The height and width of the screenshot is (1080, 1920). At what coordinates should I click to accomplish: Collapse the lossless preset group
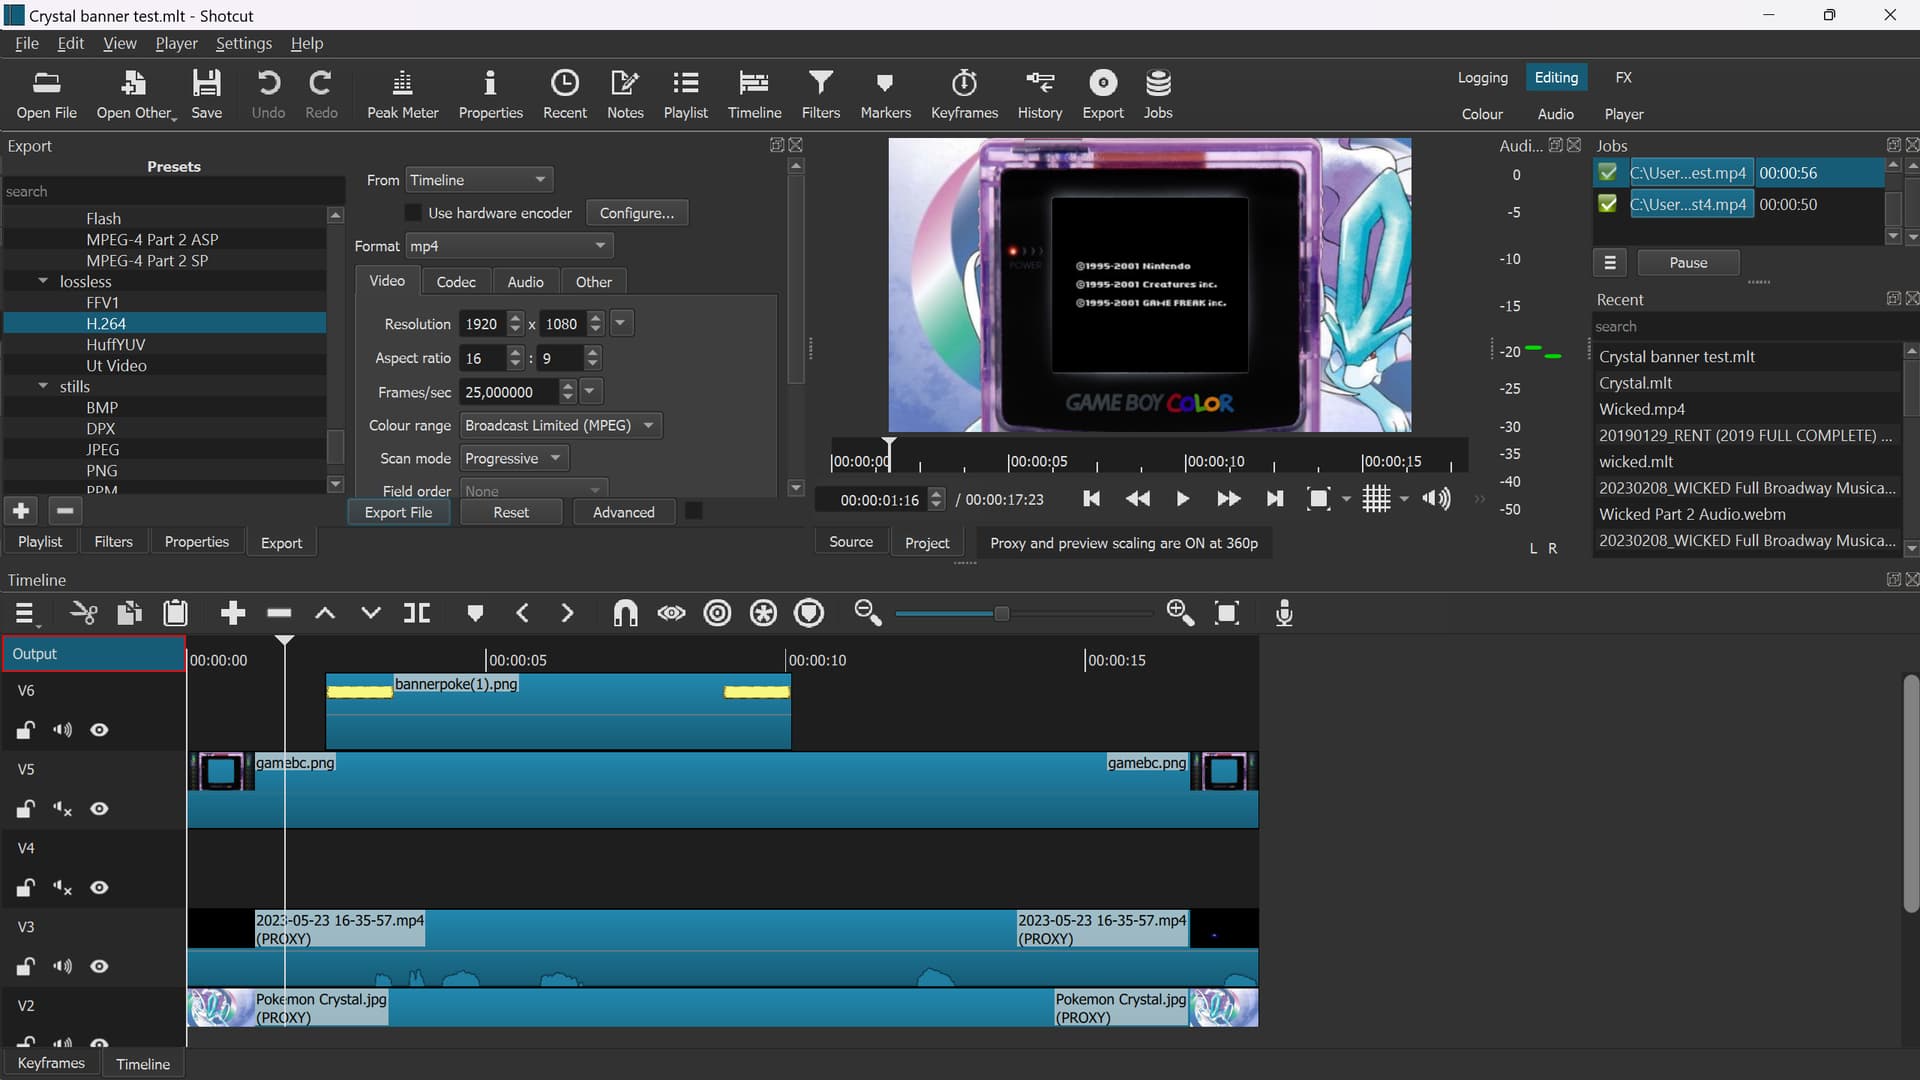43,282
